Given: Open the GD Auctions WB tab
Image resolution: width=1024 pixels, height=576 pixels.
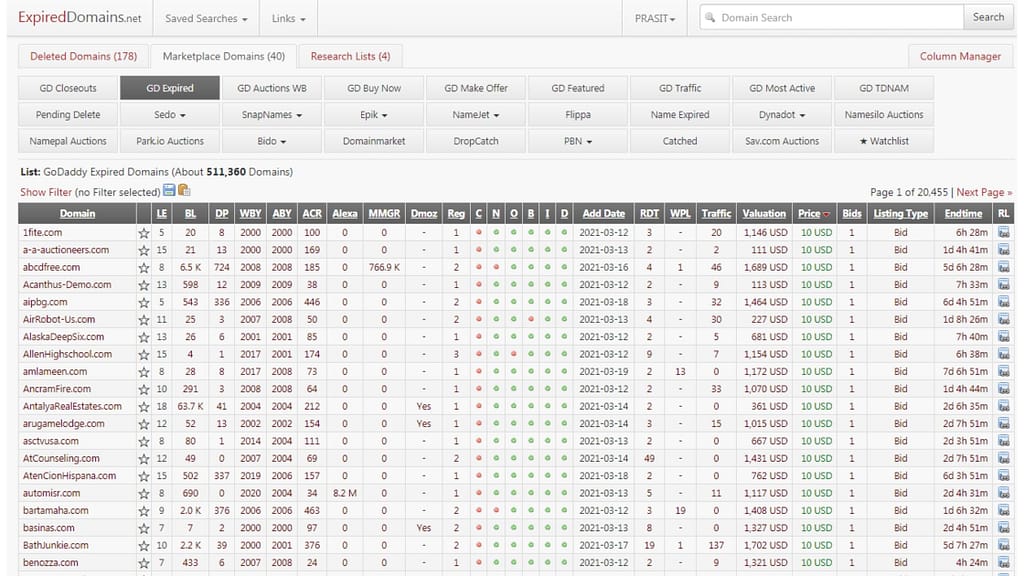Looking at the screenshot, I should [272, 87].
